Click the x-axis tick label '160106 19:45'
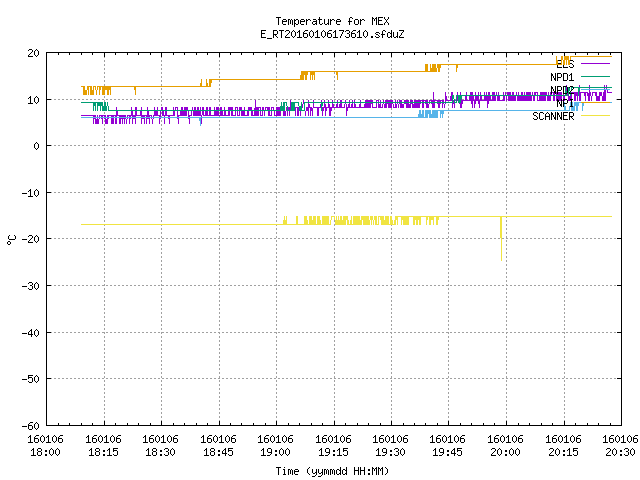This screenshot has width=640, height=480. (x=448, y=445)
